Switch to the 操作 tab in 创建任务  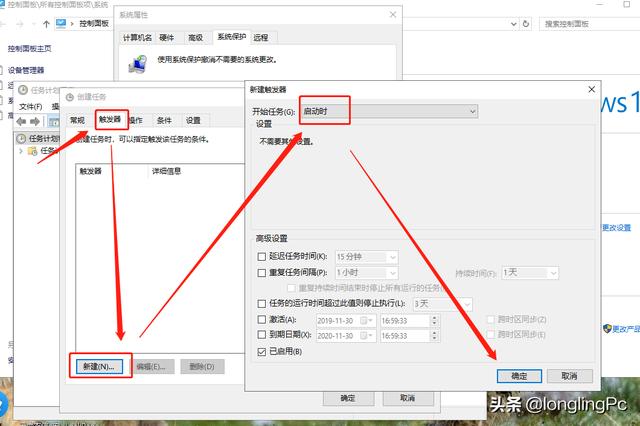point(136,120)
